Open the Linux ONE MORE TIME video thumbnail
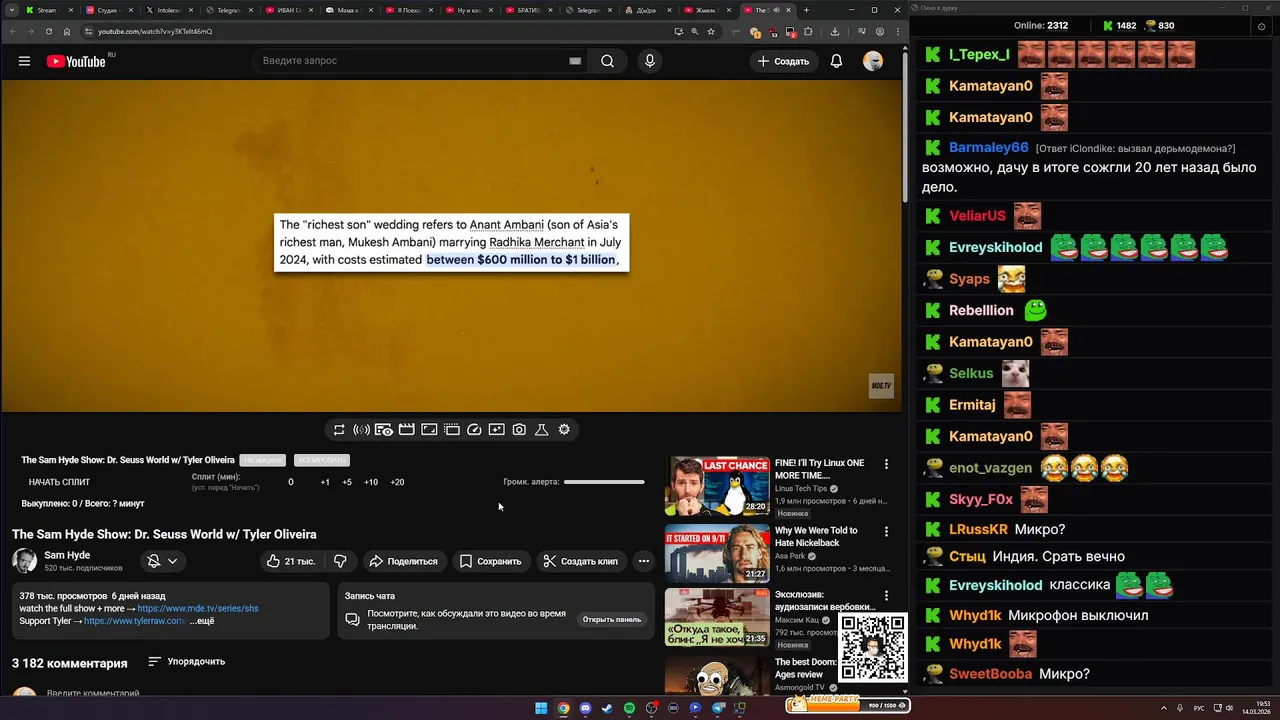1280x720 pixels. point(717,486)
